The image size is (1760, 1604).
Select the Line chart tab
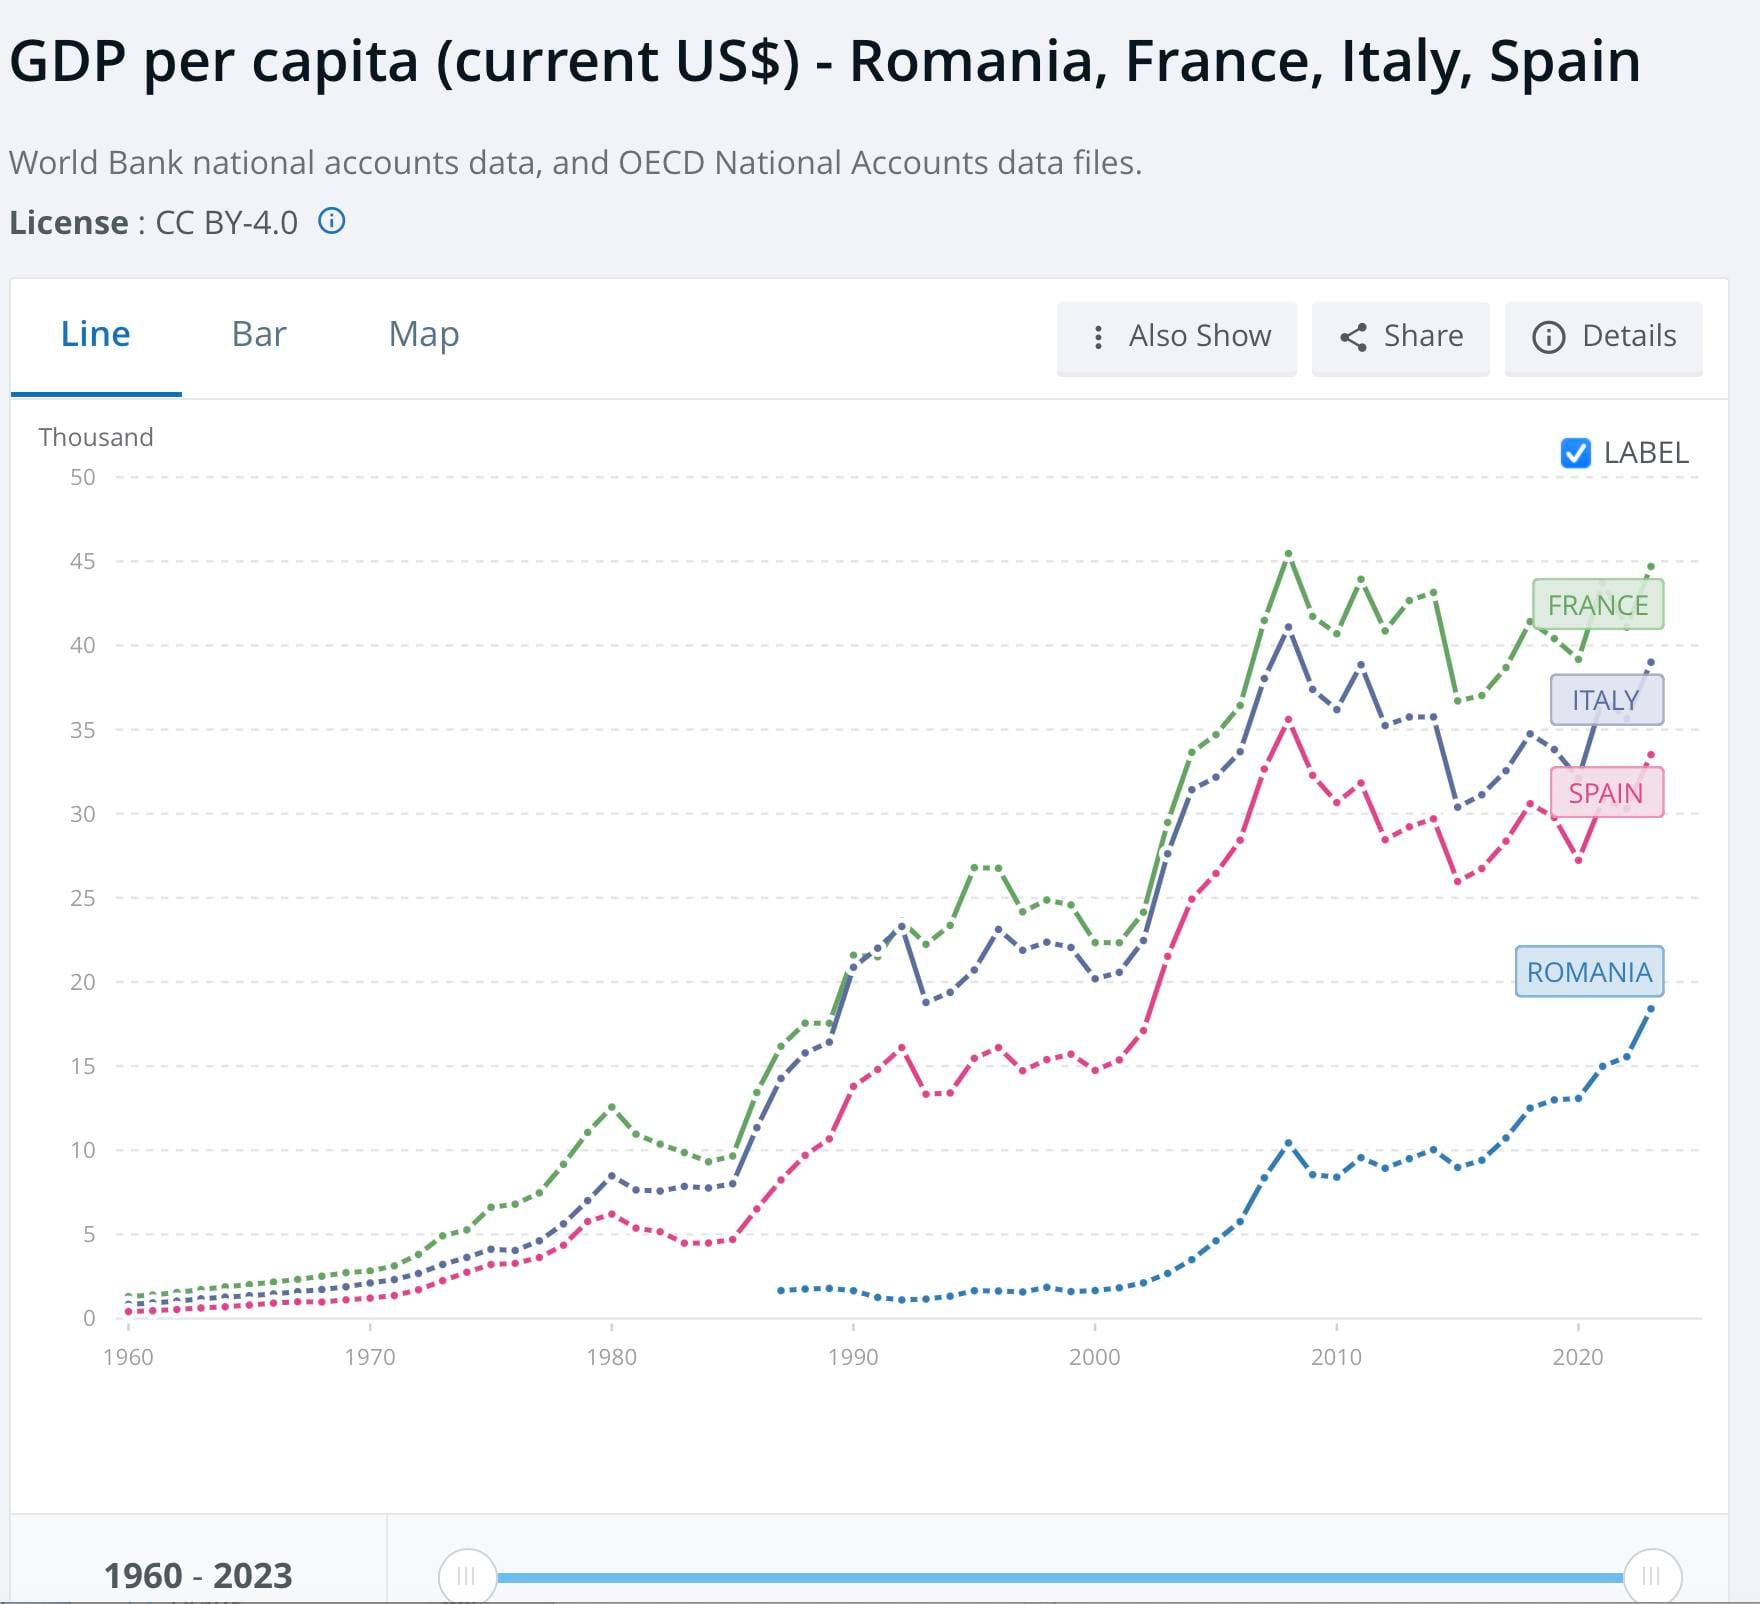point(96,334)
